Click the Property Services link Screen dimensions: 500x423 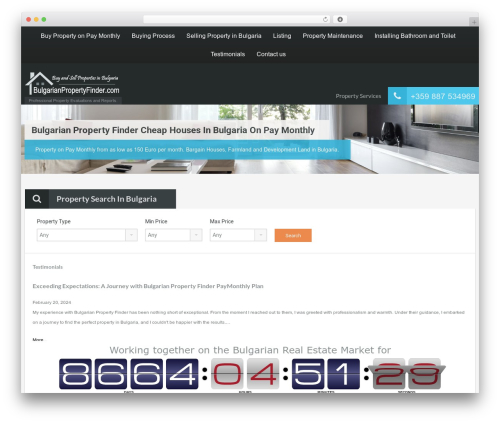click(x=358, y=96)
